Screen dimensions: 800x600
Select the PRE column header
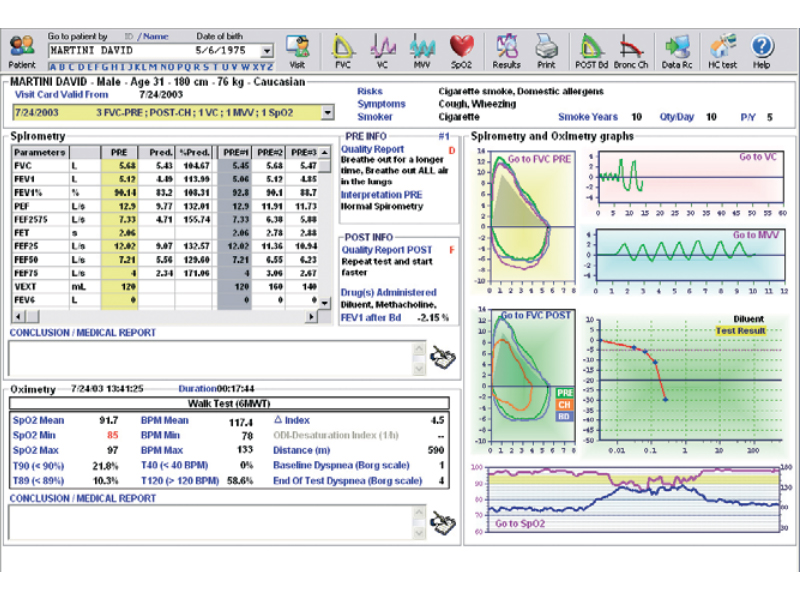(119, 152)
